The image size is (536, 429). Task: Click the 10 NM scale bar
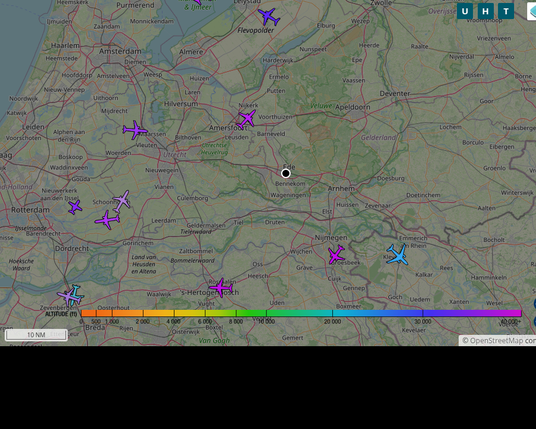pyautogui.click(x=36, y=335)
